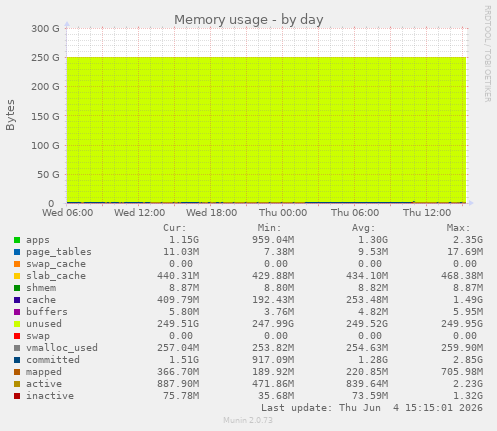Image resolution: width=497 pixels, height=431 pixels.
Task: Click the inactive max value '1.32G'
Action: coord(468,396)
